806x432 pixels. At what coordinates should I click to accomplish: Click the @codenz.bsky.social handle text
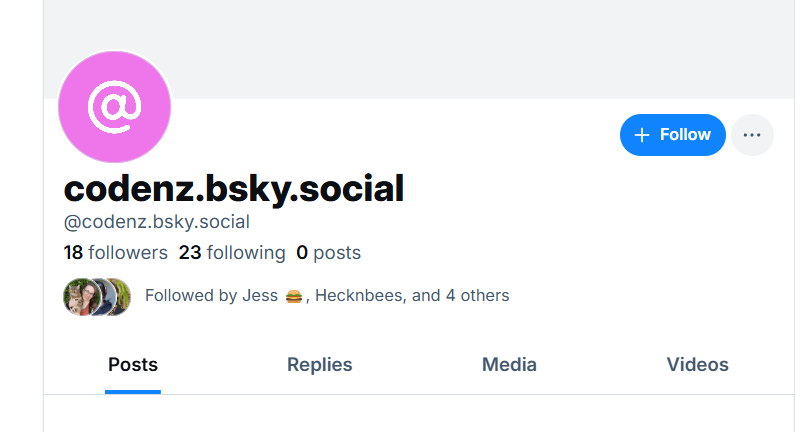(157, 222)
